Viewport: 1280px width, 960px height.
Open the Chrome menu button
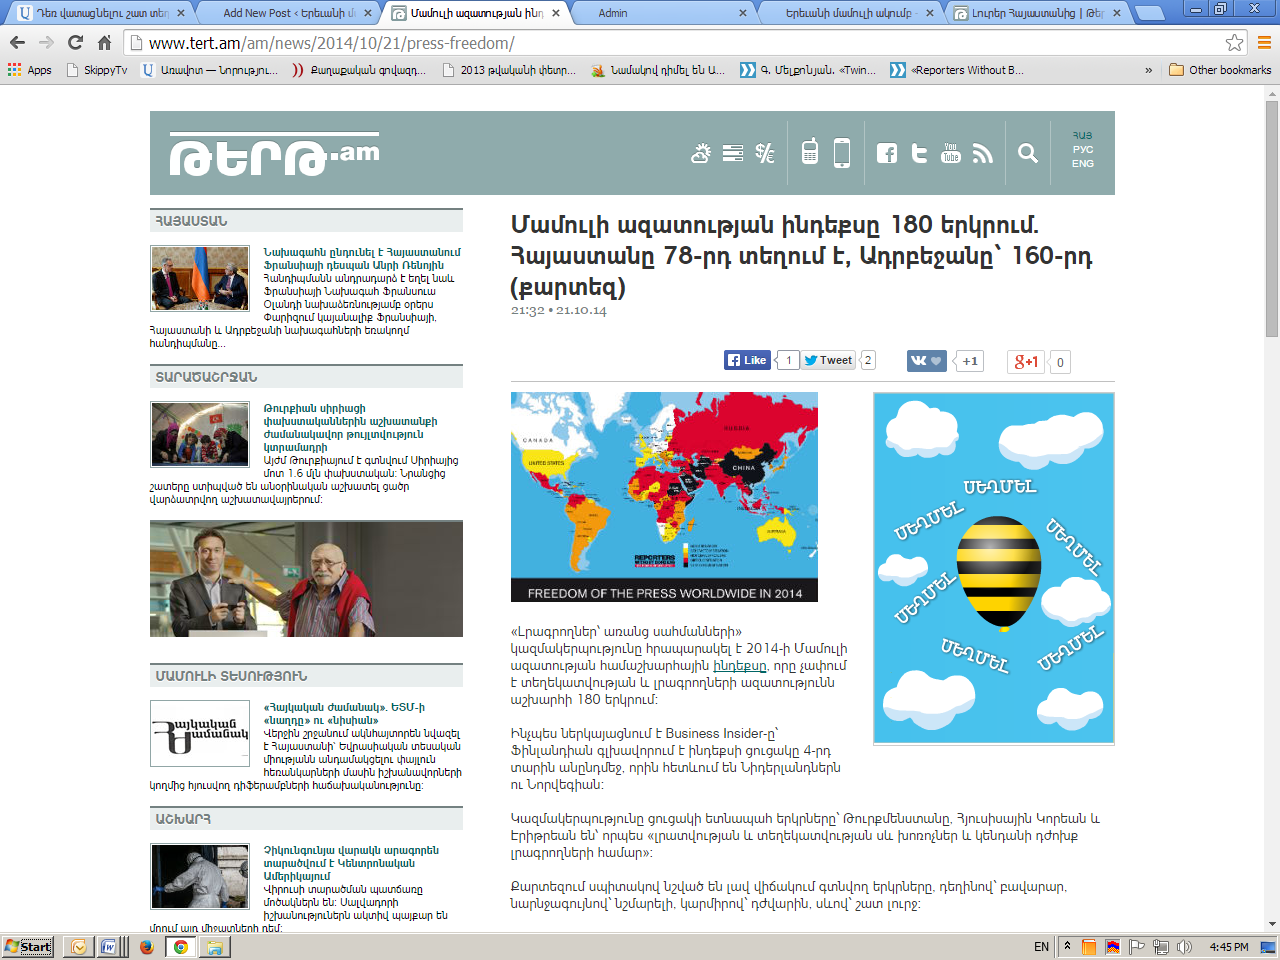pyautogui.click(x=1264, y=43)
